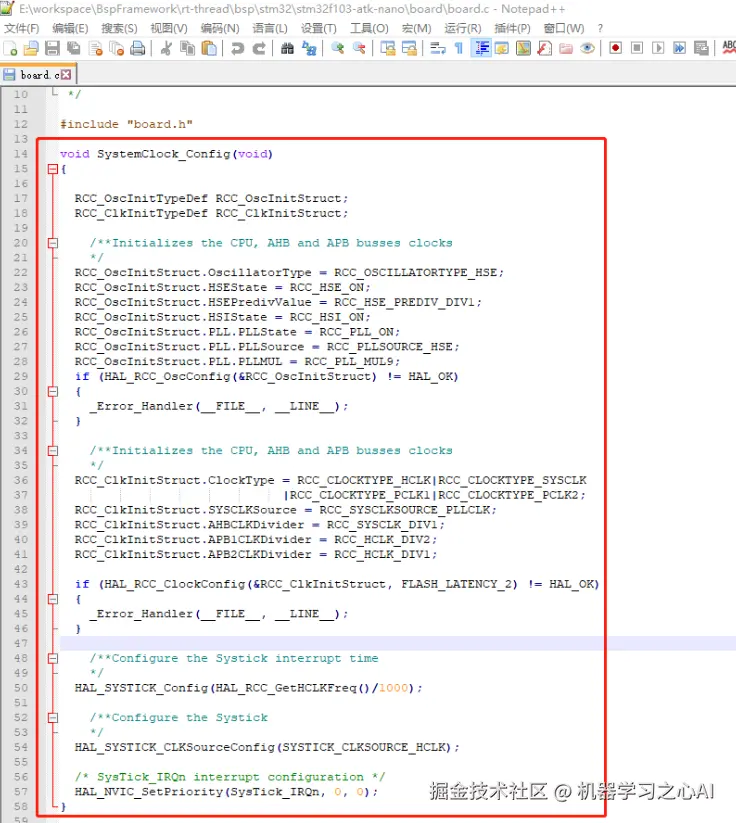
Task: Open the 插件(P) menu
Action: [x=512, y=28]
